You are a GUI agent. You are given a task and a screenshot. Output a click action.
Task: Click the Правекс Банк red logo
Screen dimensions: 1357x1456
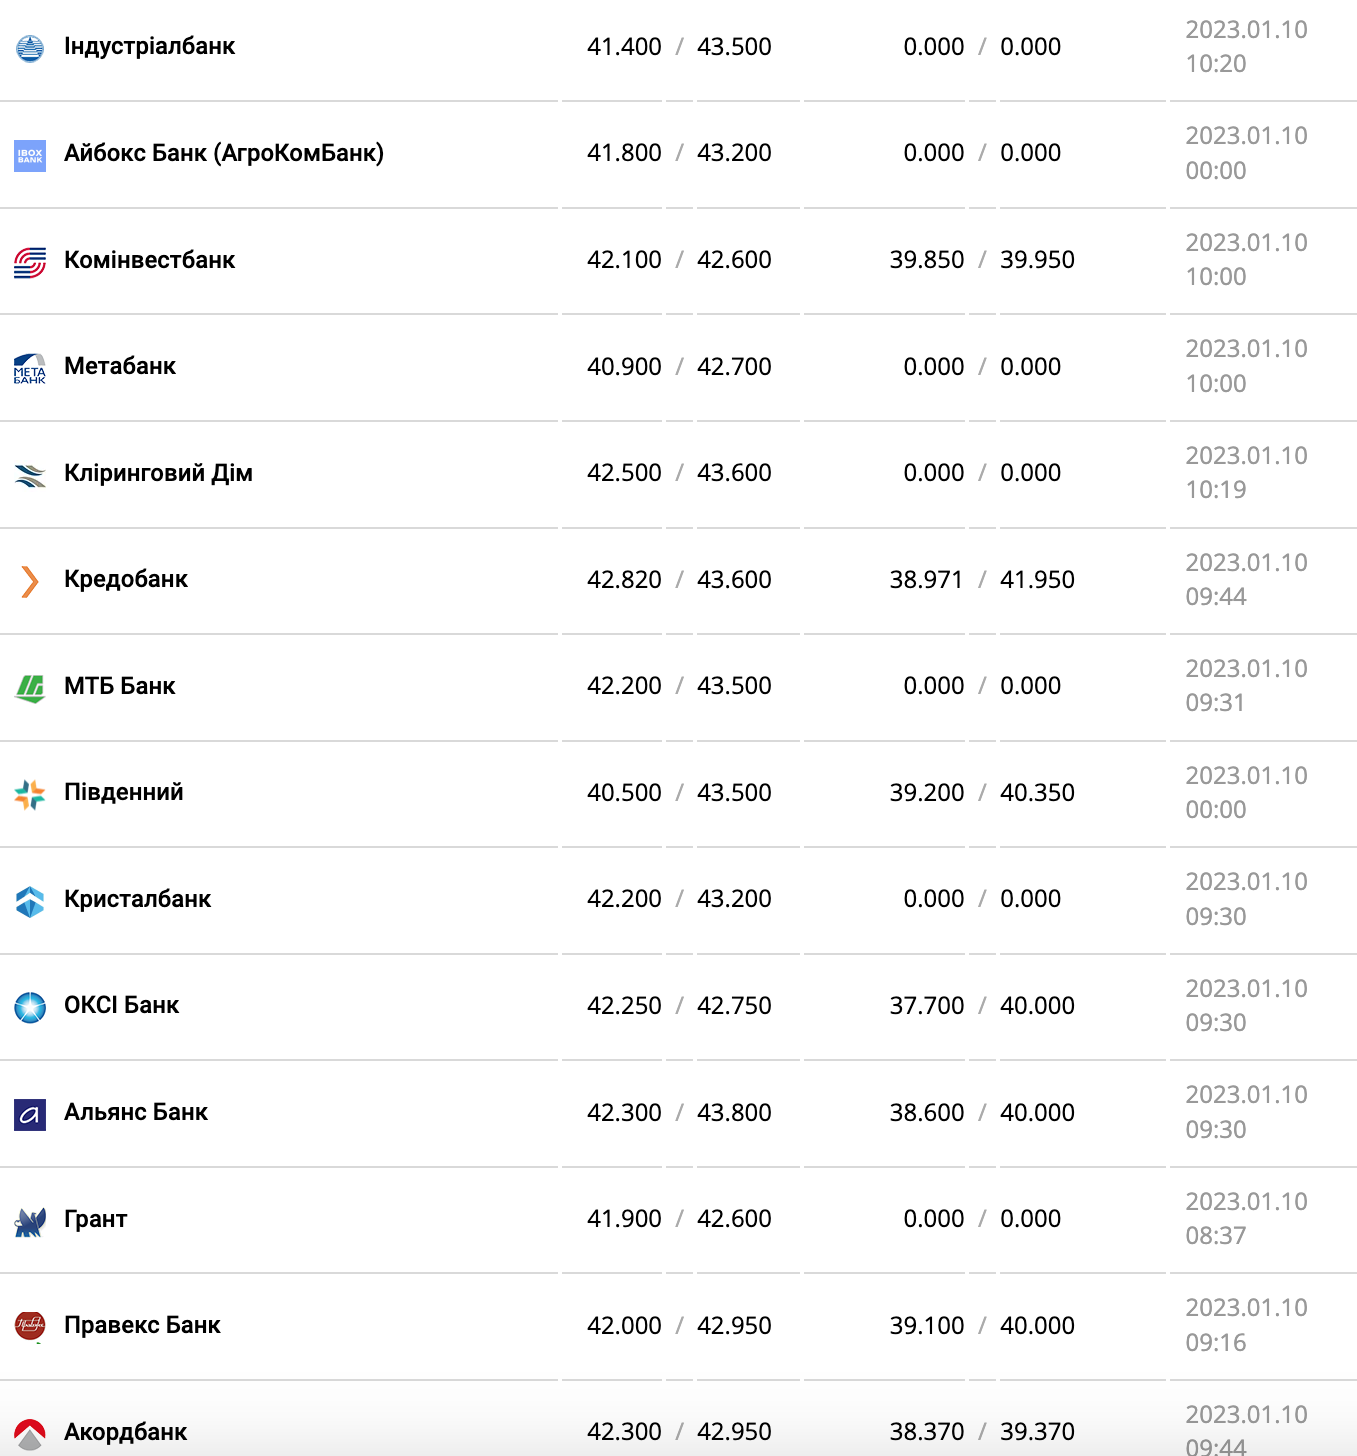(30, 1327)
